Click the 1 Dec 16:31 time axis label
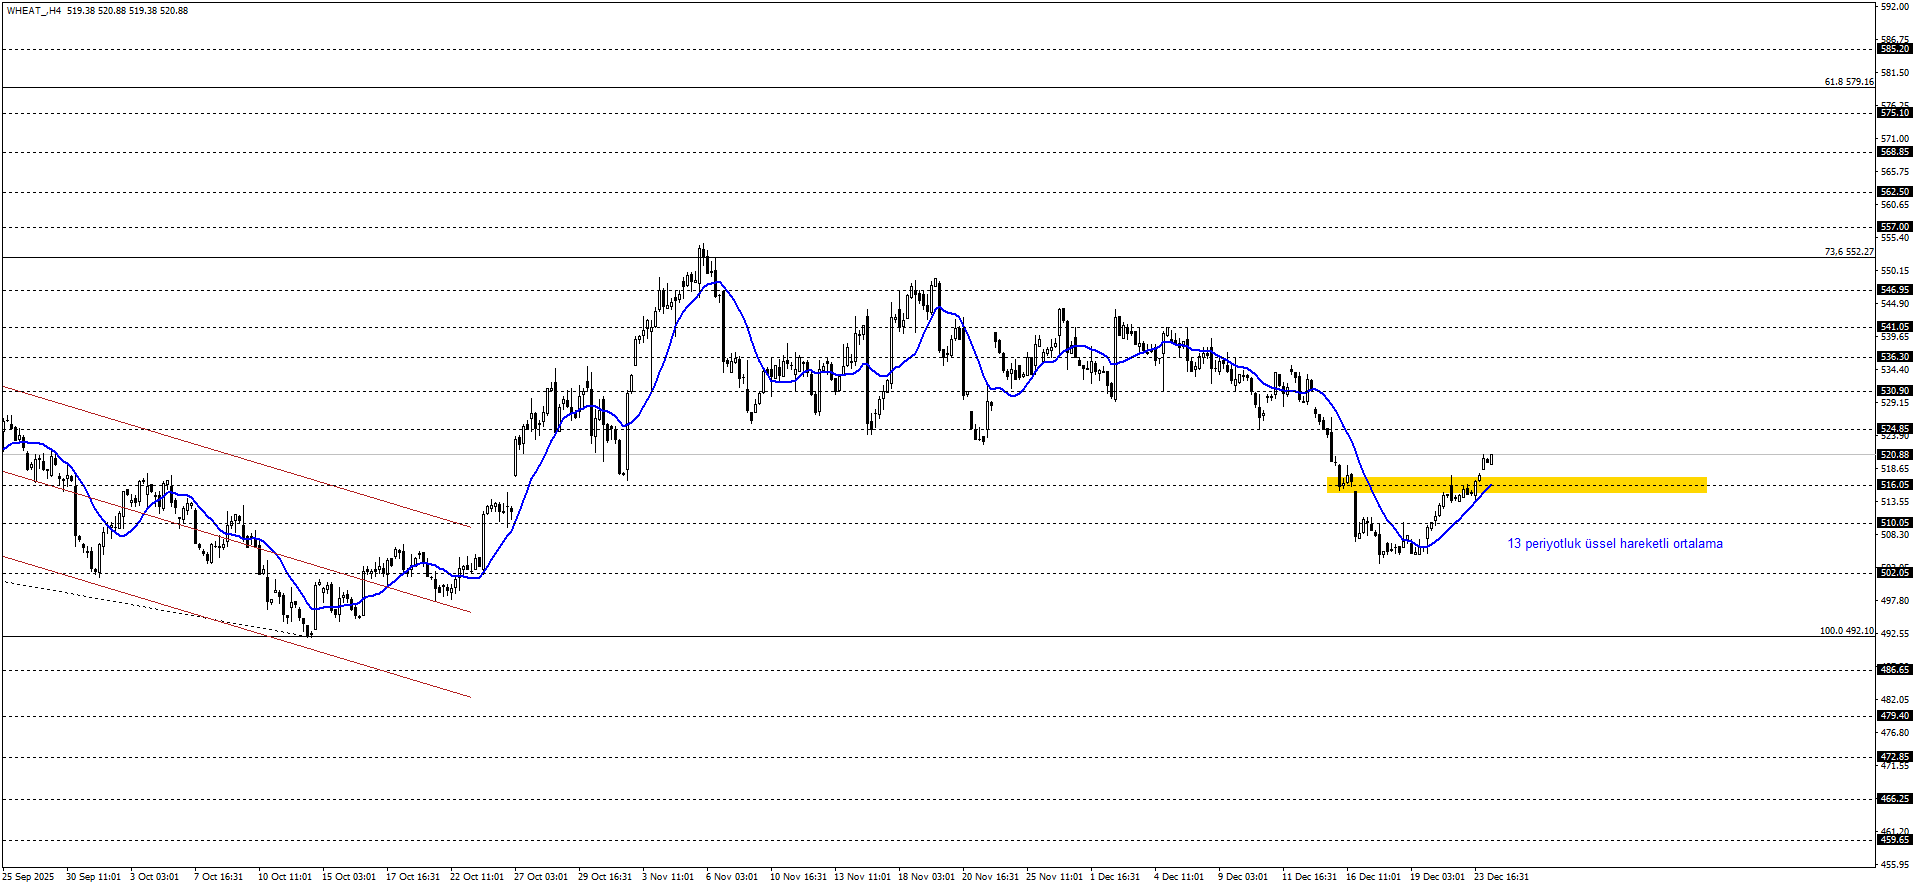 click(x=1115, y=877)
